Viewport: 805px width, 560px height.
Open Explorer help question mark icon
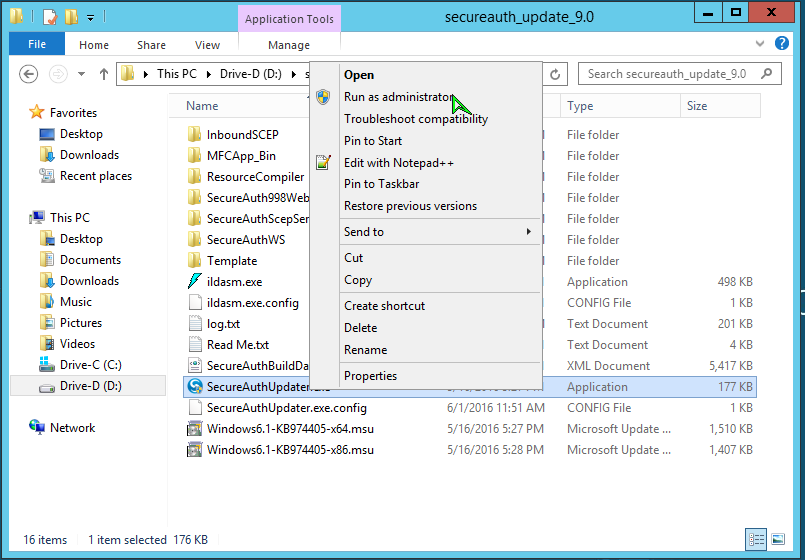[x=781, y=43]
